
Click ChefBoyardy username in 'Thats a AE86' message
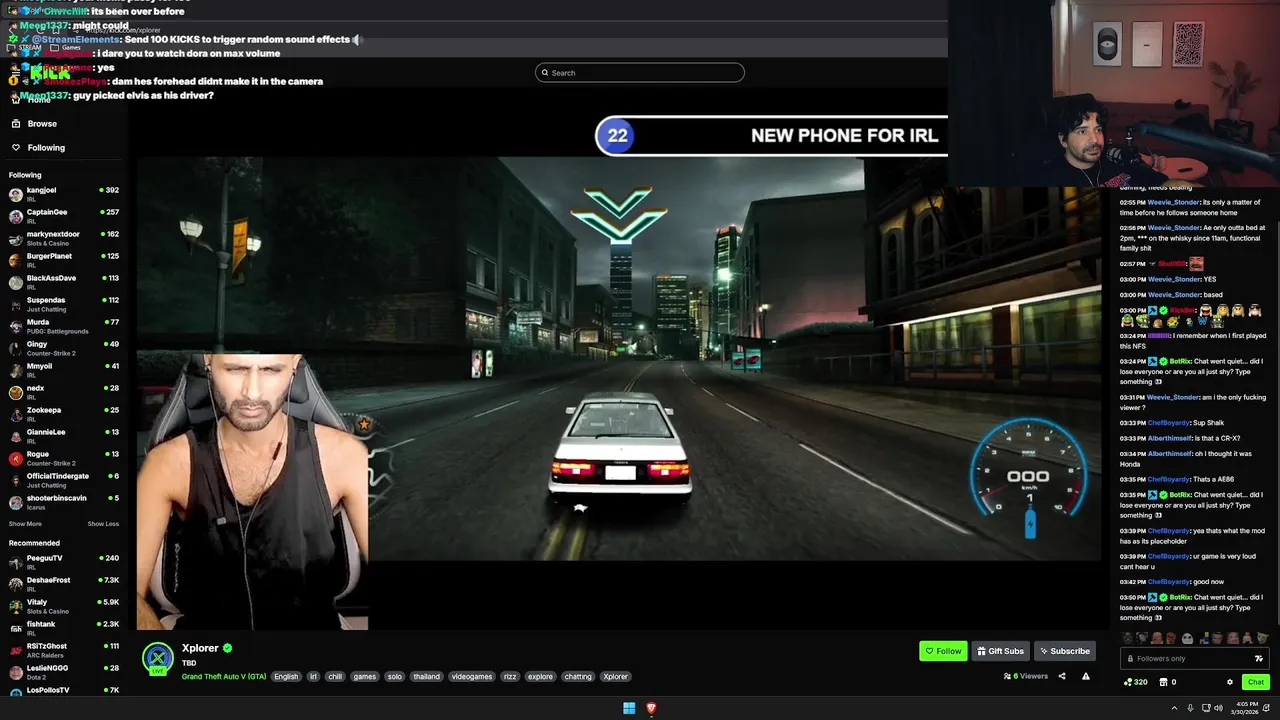pyautogui.click(x=1169, y=479)
